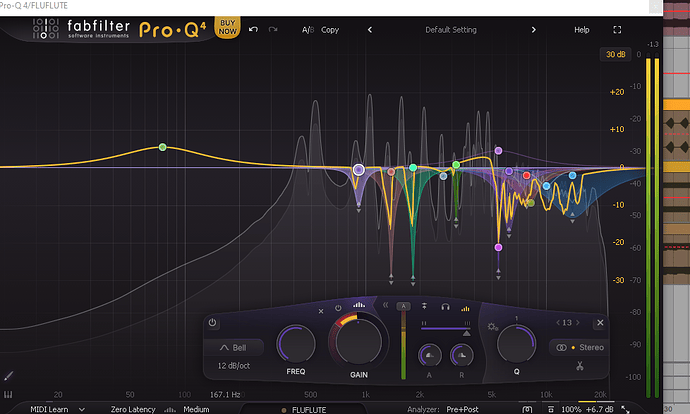Click the FREQ knob
Screen dimensions: 690x414
[x=296, y=344]
